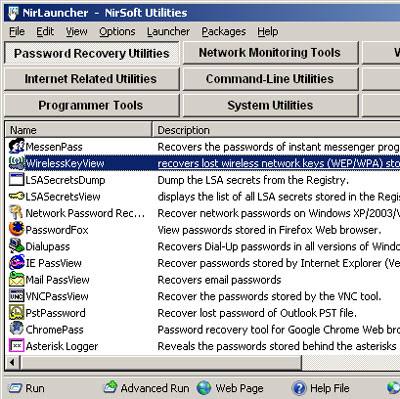Select the Dialupass name
This screenshot has width=400, height=399.
[48, 247]
